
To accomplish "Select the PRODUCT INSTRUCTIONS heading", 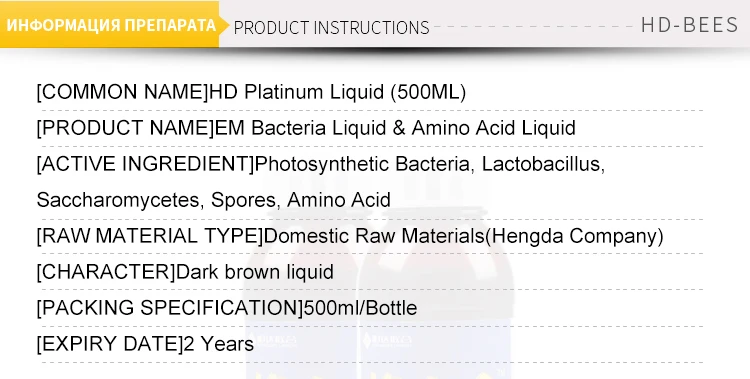I will click(x=331, y=28).
